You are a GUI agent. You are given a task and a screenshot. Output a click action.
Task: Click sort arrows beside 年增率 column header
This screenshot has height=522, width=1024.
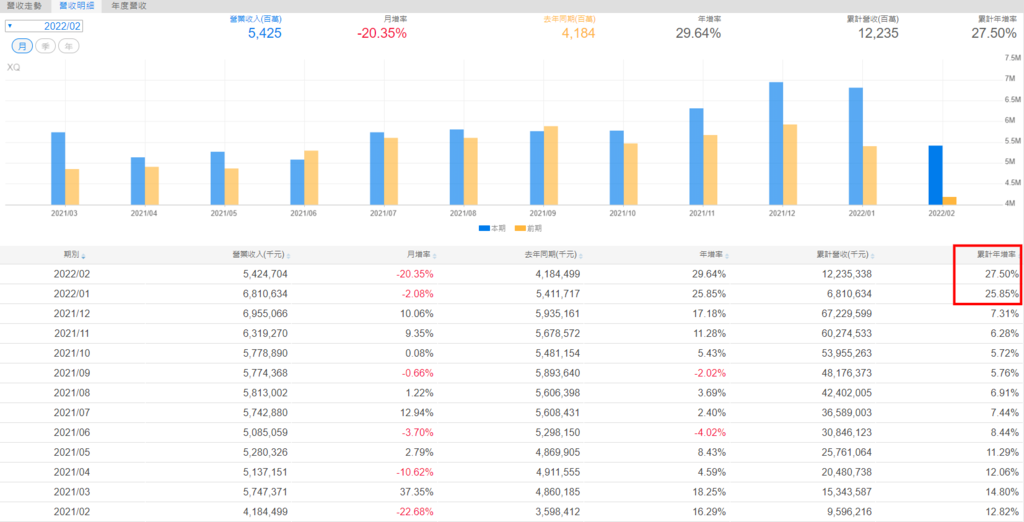[x=728, y=255]
